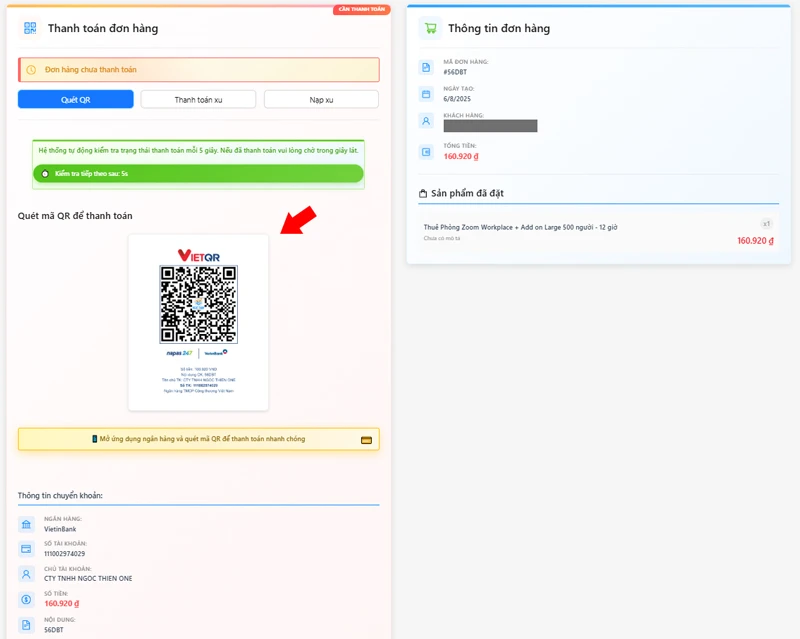The width and height of the screenshot is (800, 639).
Task: Click the wallet icon beside Tổng tiền
Action: click(x=425, y=153)
